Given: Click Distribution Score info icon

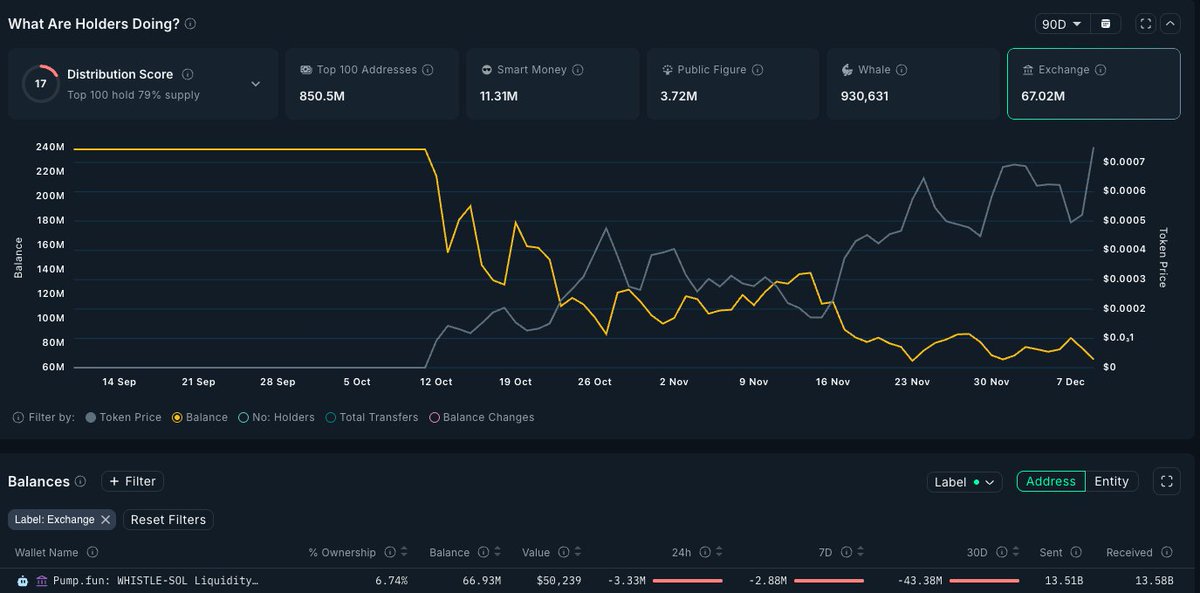Looking at the screenshot, I should pyautogui.click(x=188, y=74).
